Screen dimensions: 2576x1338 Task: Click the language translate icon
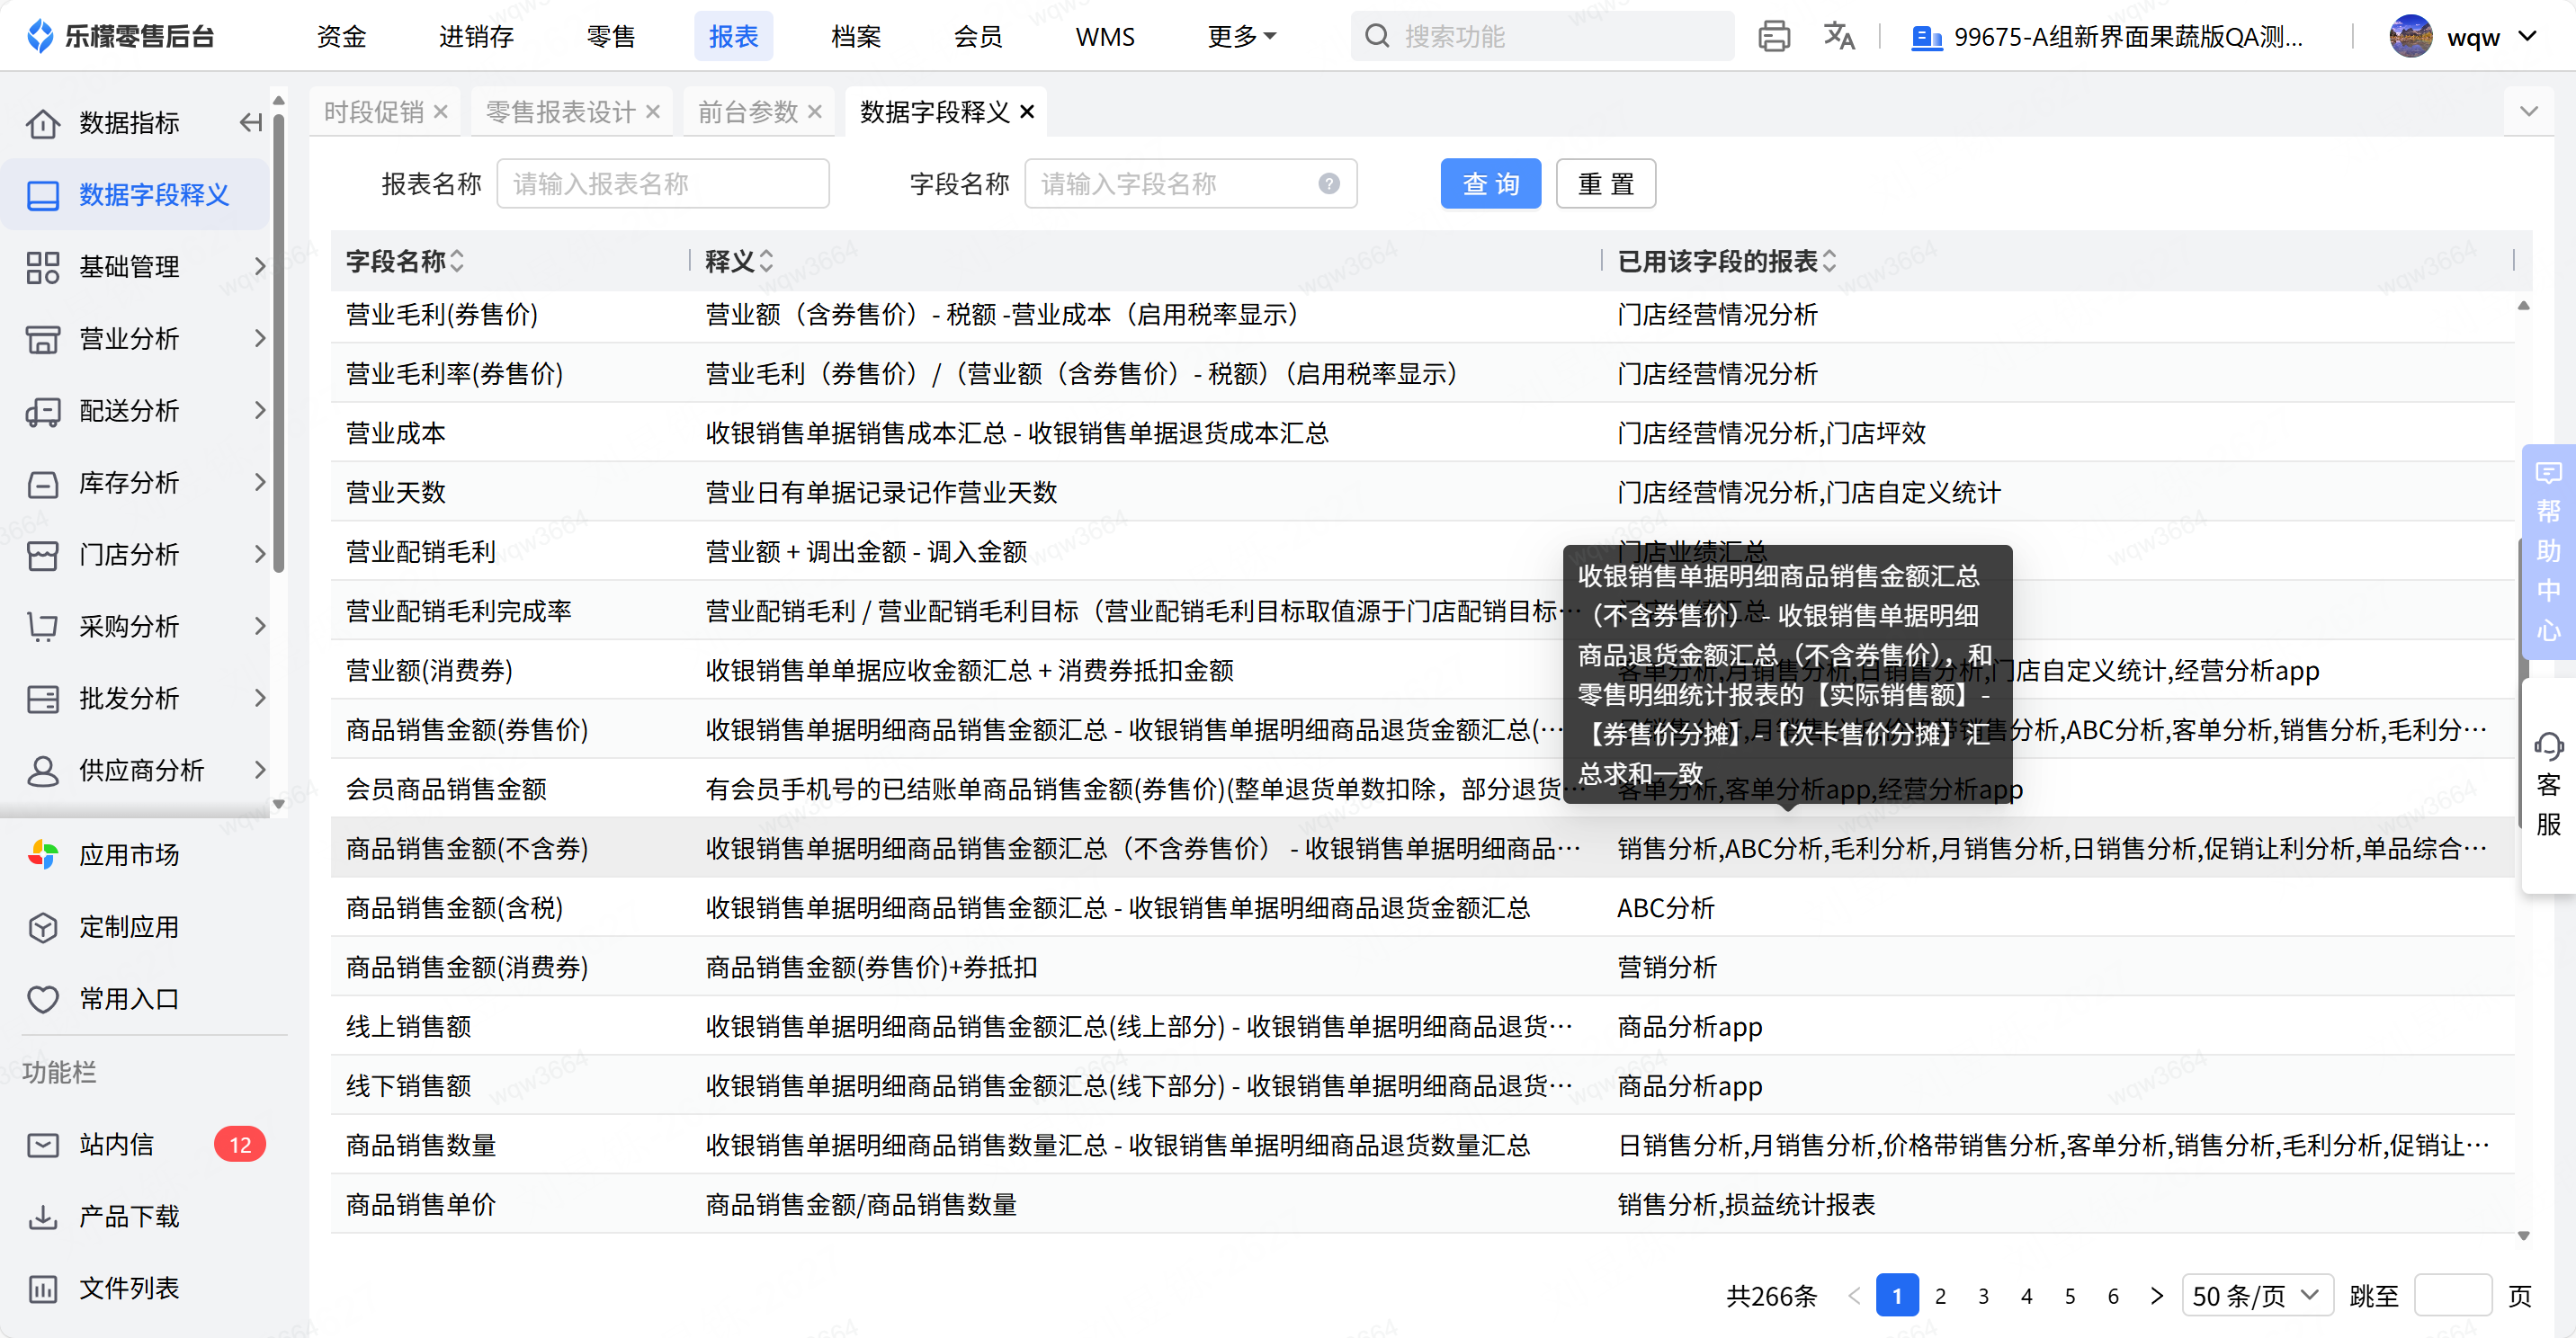click(1838, 37)
